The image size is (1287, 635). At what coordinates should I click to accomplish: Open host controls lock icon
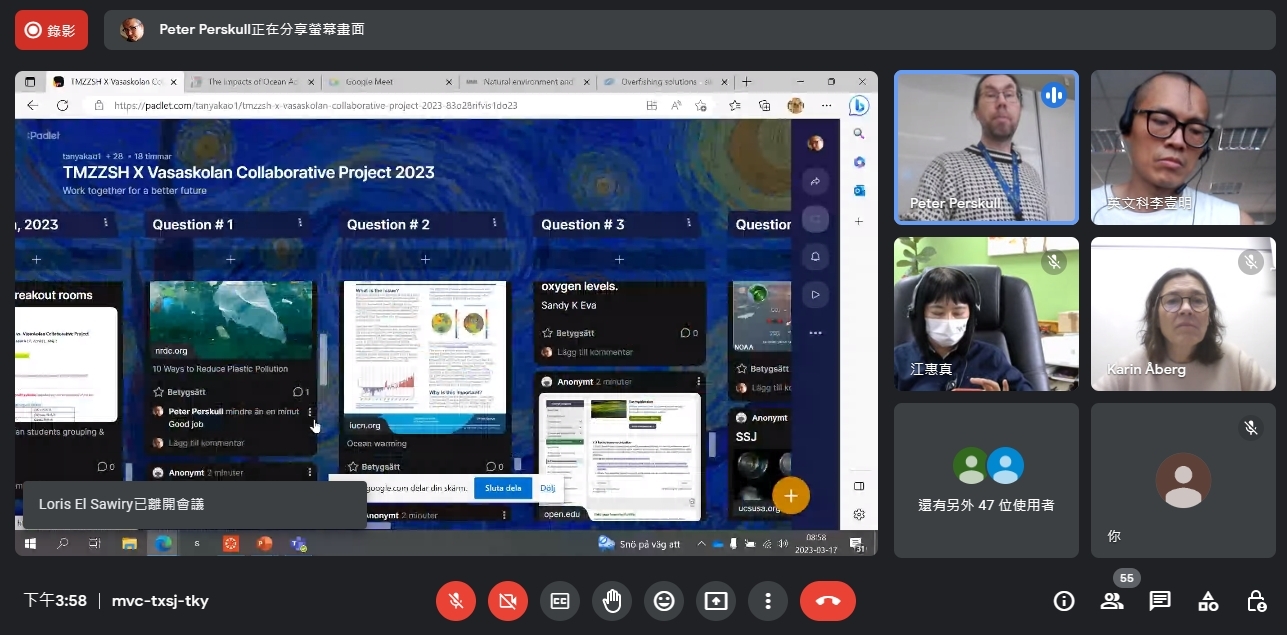(1256, 601)
